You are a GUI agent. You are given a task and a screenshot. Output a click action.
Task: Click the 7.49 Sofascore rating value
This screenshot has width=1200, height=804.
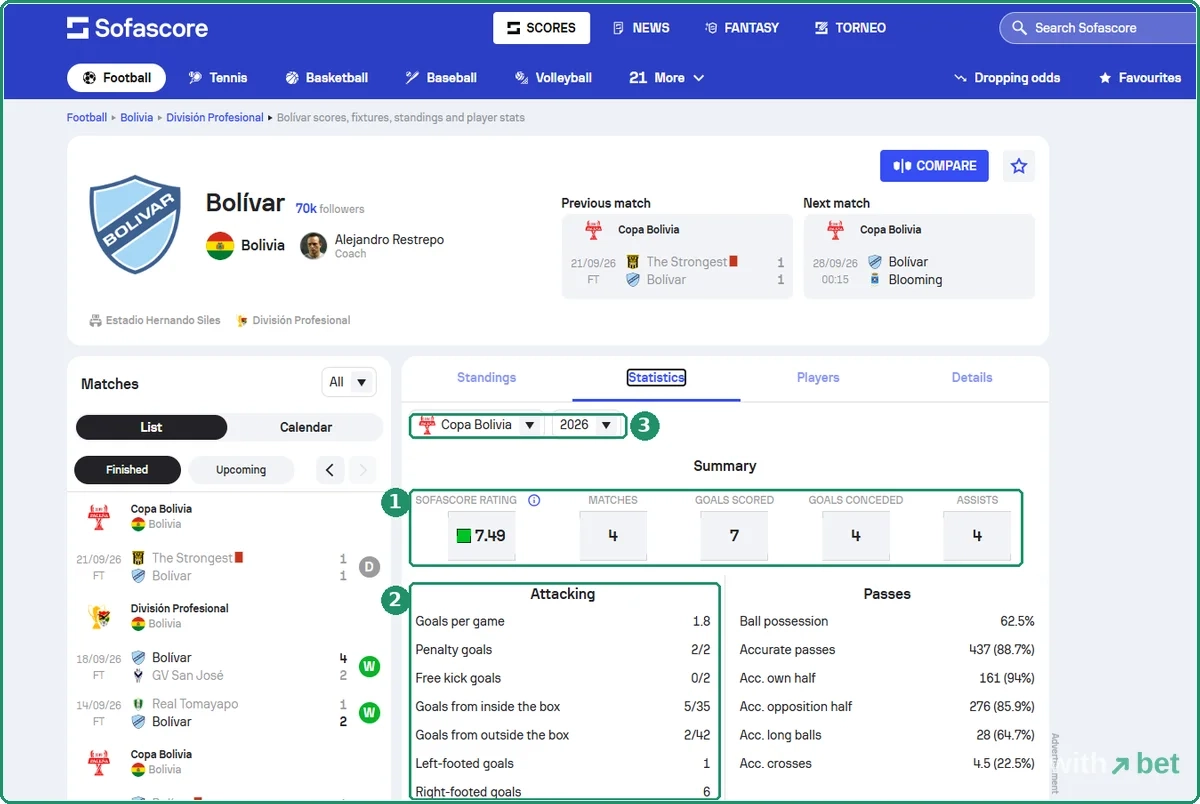481,536
